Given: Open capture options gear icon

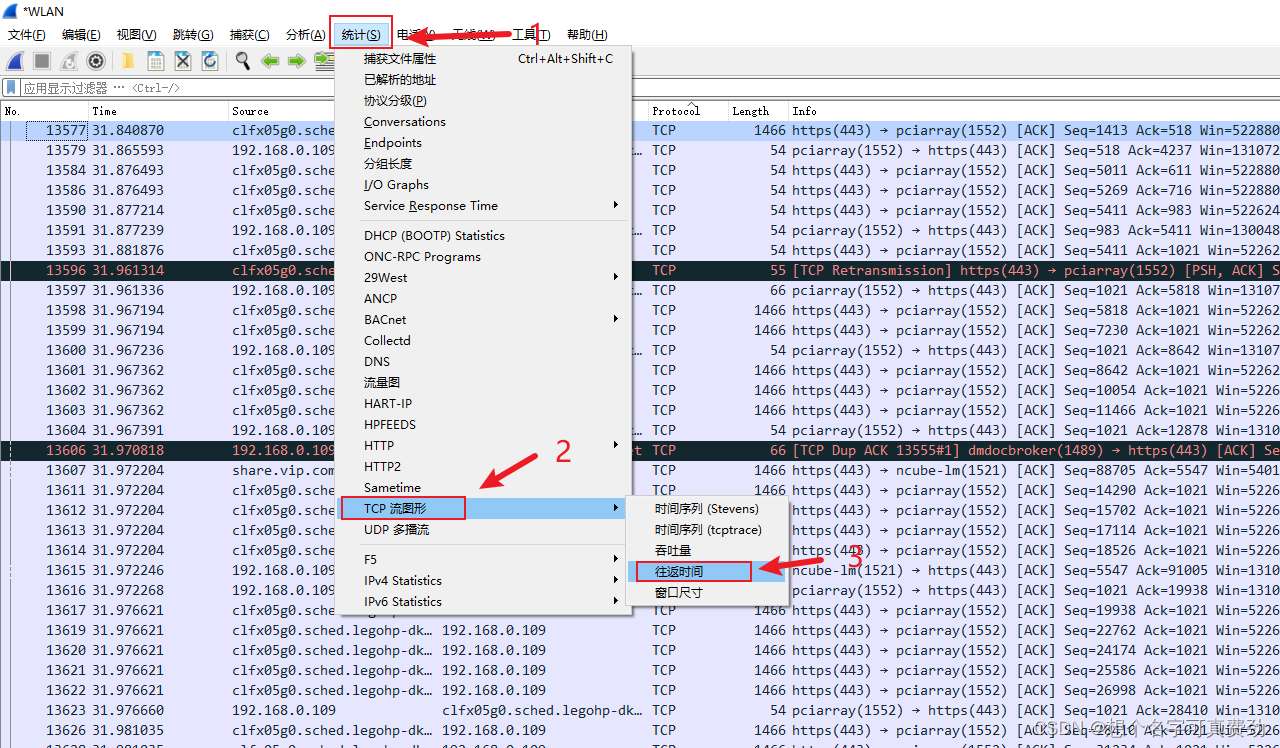Looking at the screenshot, I should [96, 61].
